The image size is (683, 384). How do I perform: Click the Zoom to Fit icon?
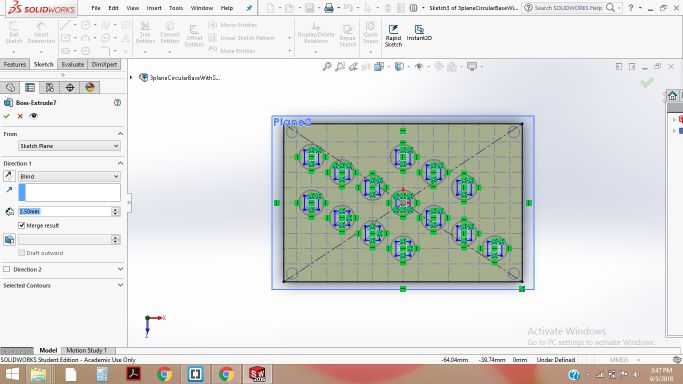point(327,67)
